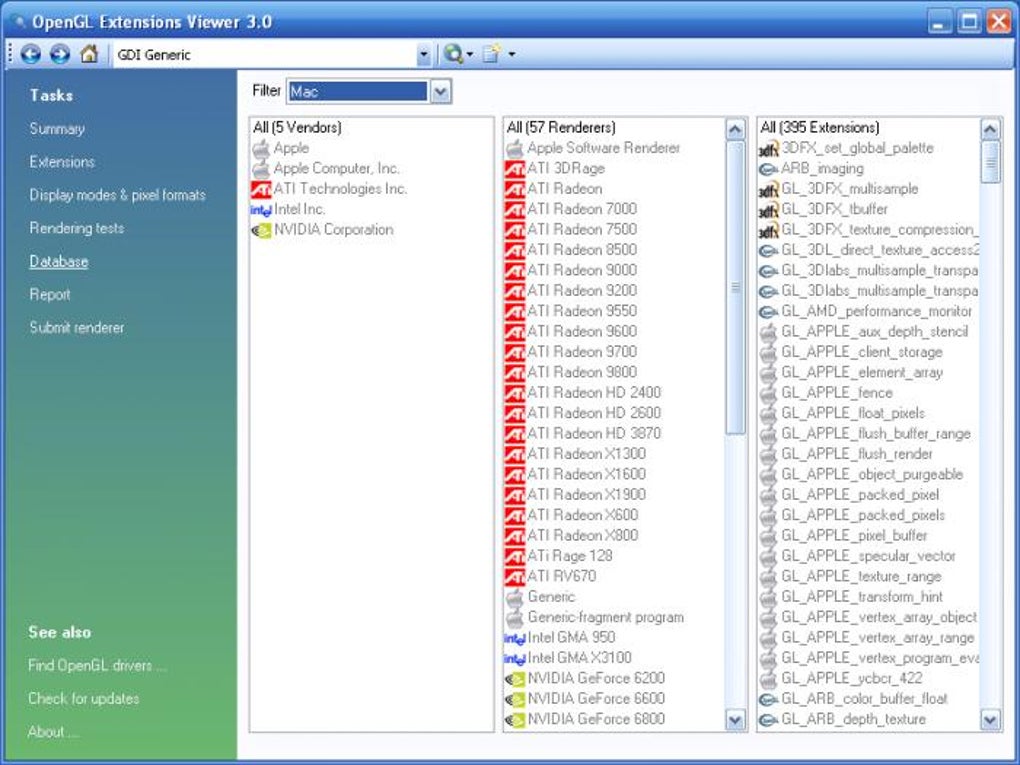Image resolution: width=1020 pixels, height=765 pixels.
Task: Select ATI Radeon X1600 renderer
Action: coord(586,474)
